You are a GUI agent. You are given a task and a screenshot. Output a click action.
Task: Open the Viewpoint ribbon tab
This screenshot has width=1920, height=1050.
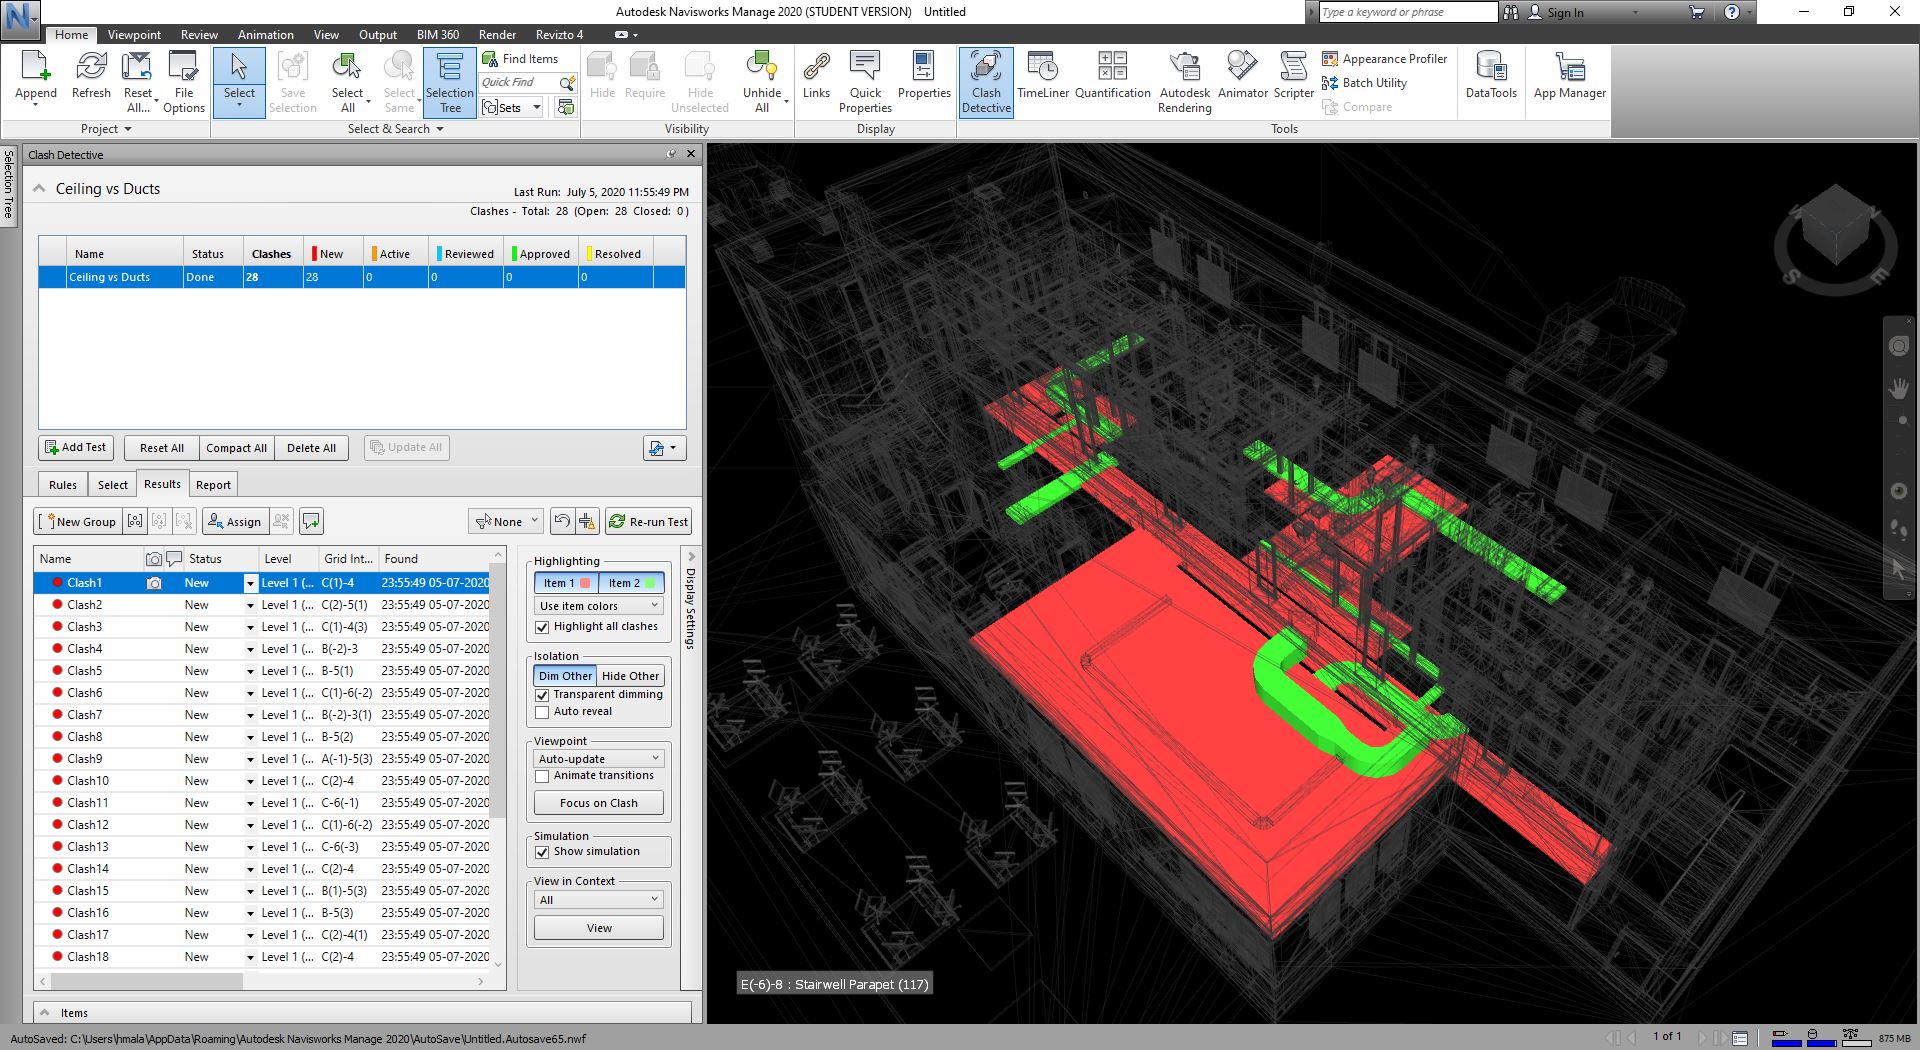[134, 34]
